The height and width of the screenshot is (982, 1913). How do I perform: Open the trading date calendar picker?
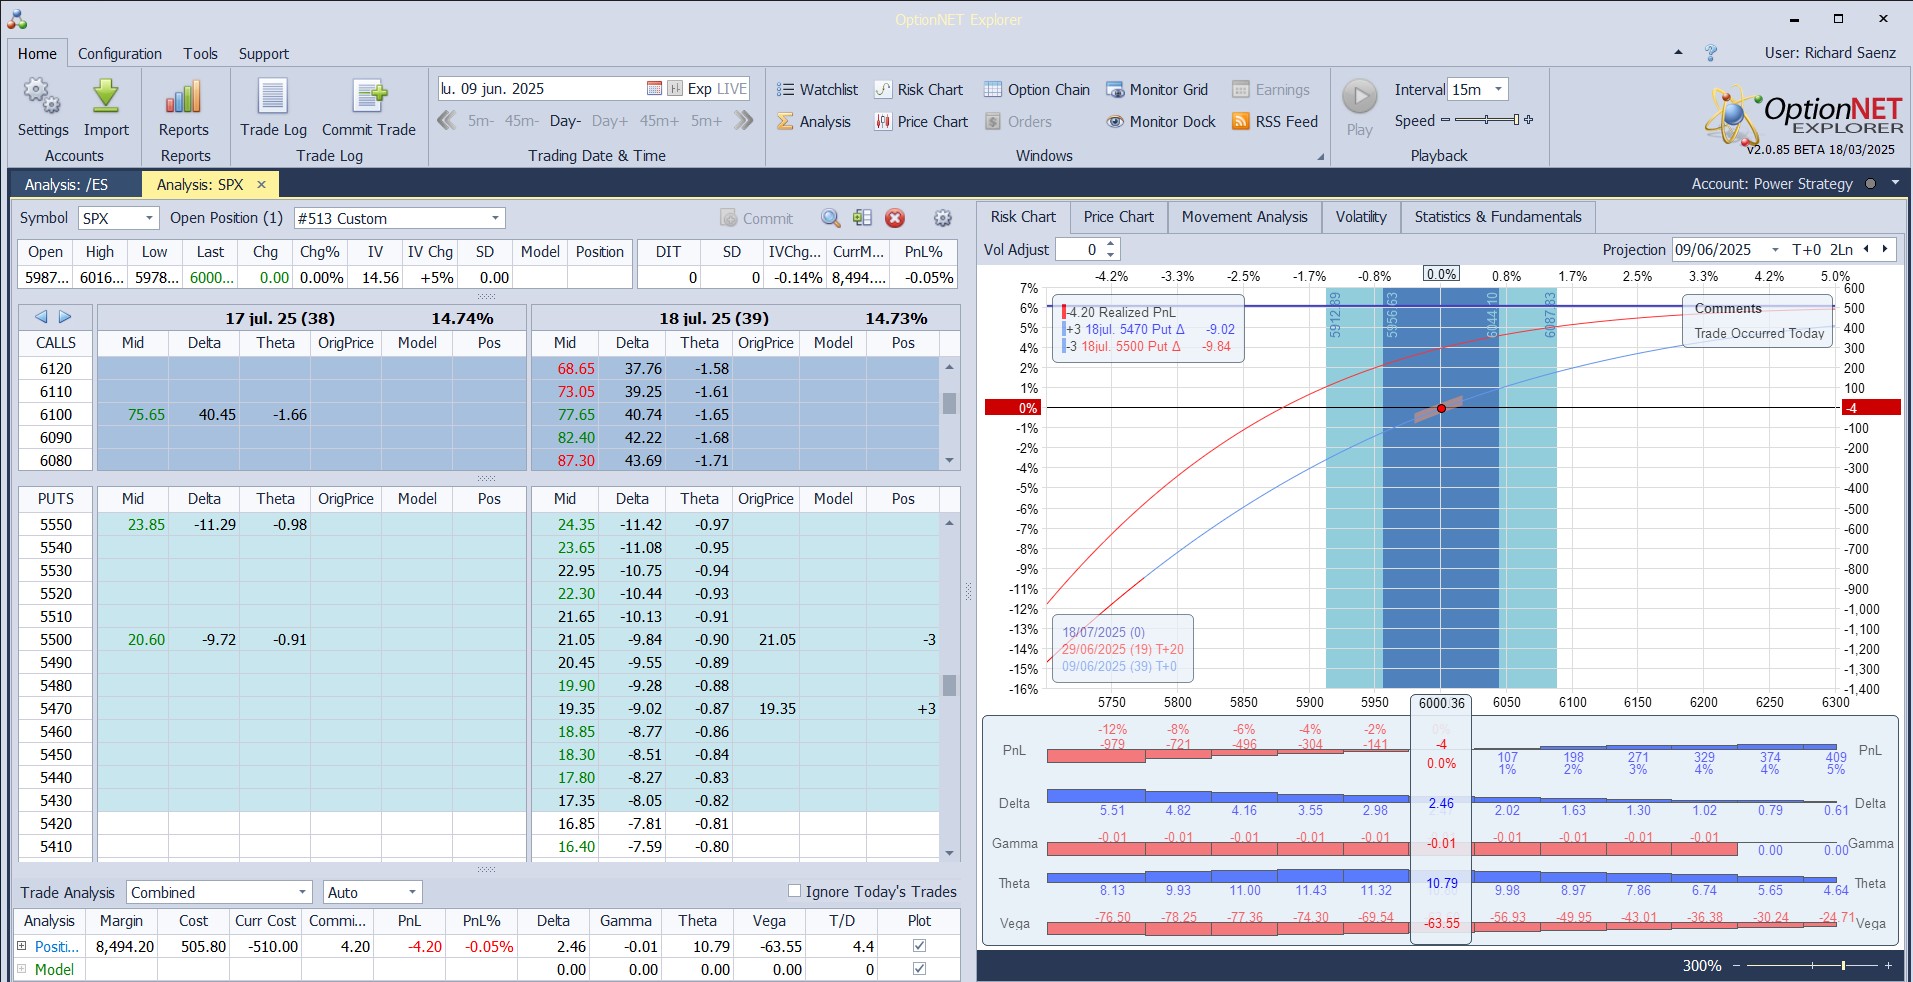(654, 89)
